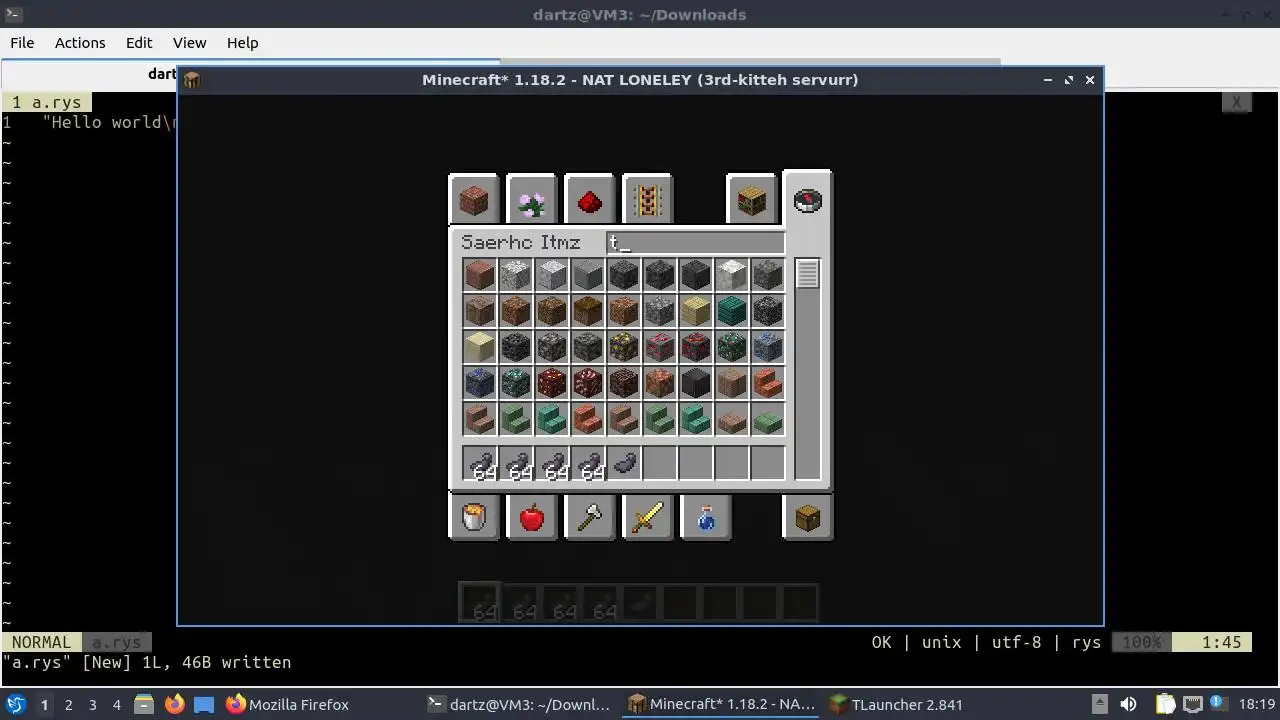
Task: Click the item search field containing "t"
Action: [x=696, y=242]
